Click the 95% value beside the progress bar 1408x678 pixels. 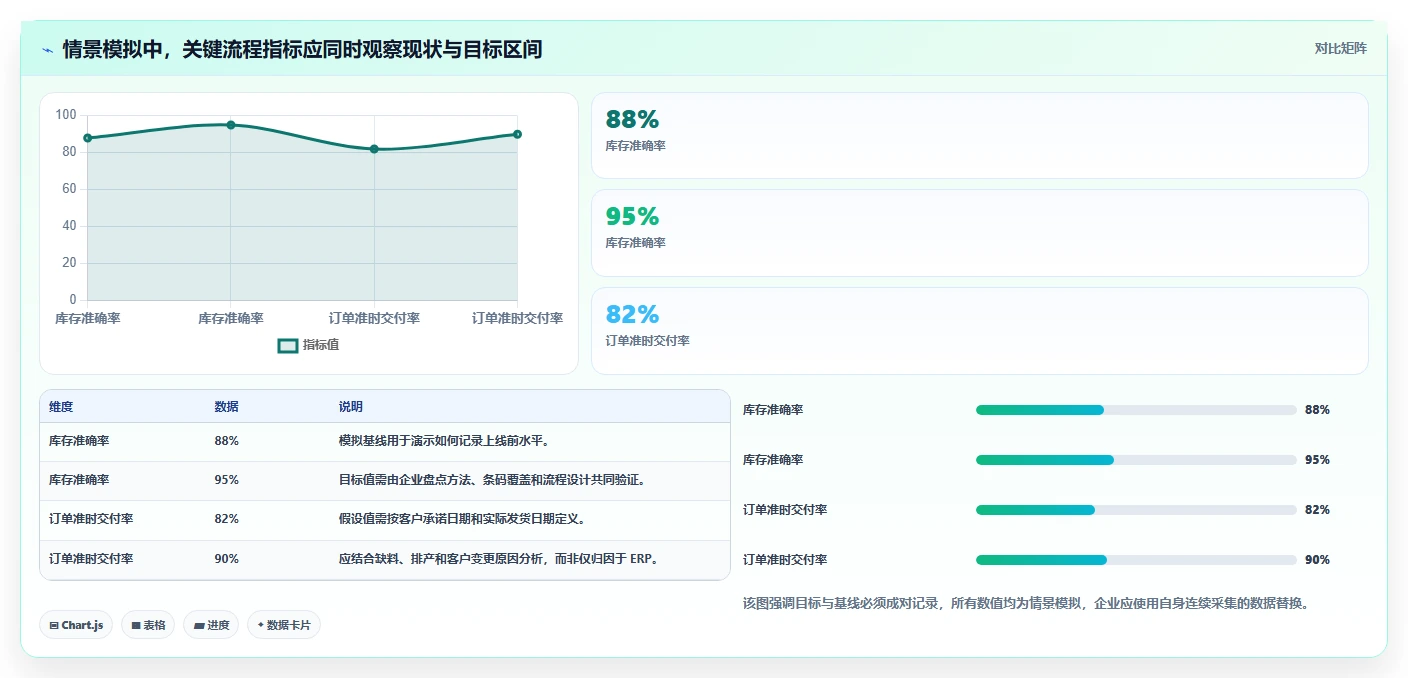pos(1317,460)
